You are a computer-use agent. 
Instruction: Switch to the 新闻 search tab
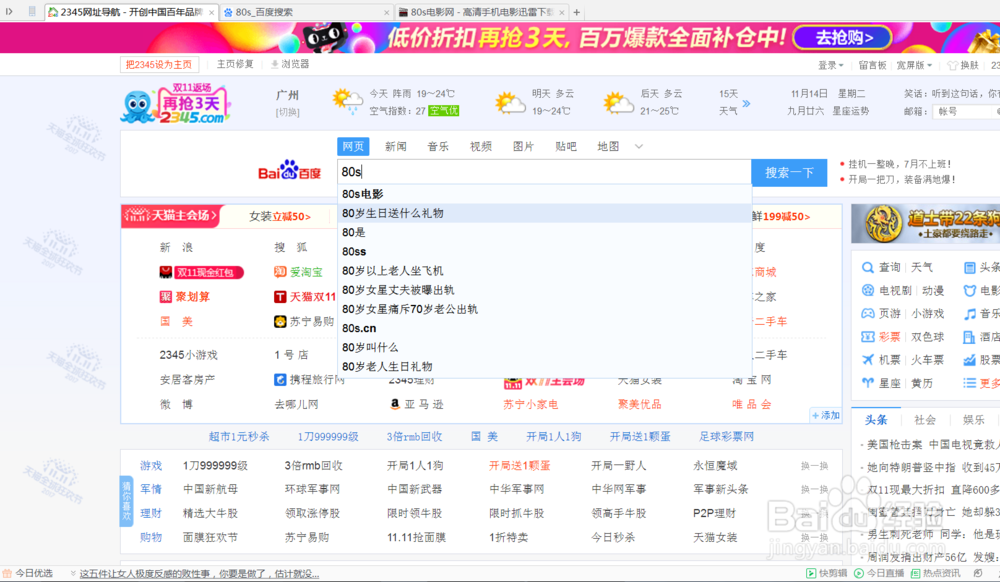click(394, 145)
